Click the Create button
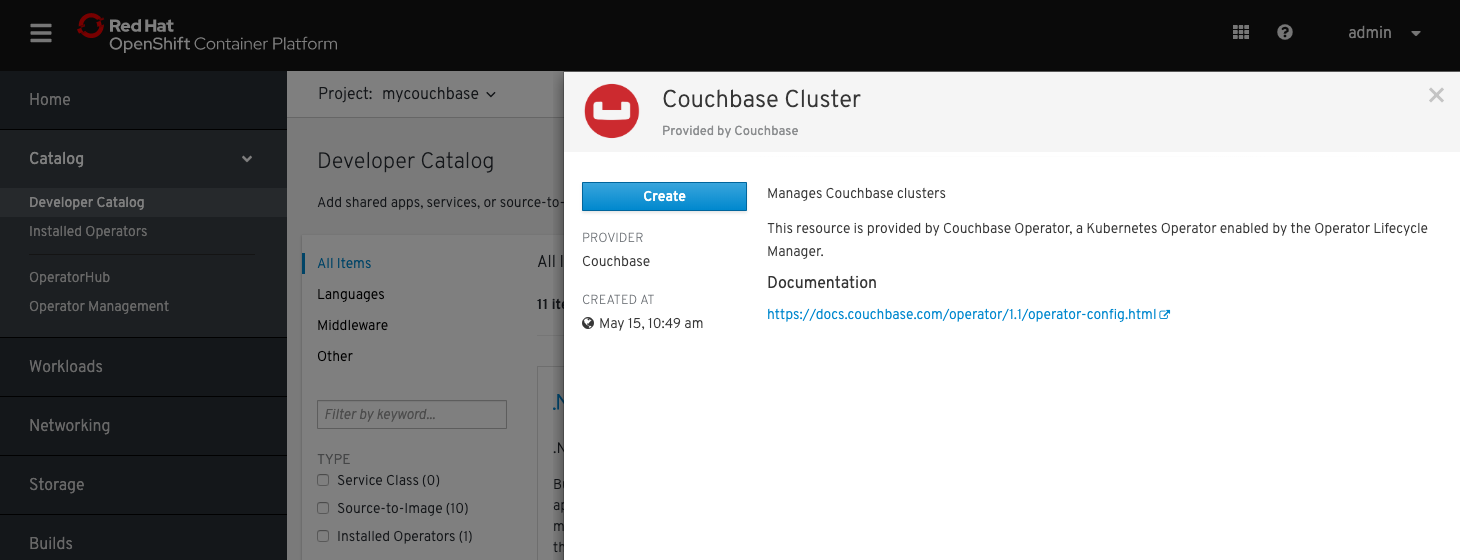Screen dimensions: 1460x560 pos(664,196)
